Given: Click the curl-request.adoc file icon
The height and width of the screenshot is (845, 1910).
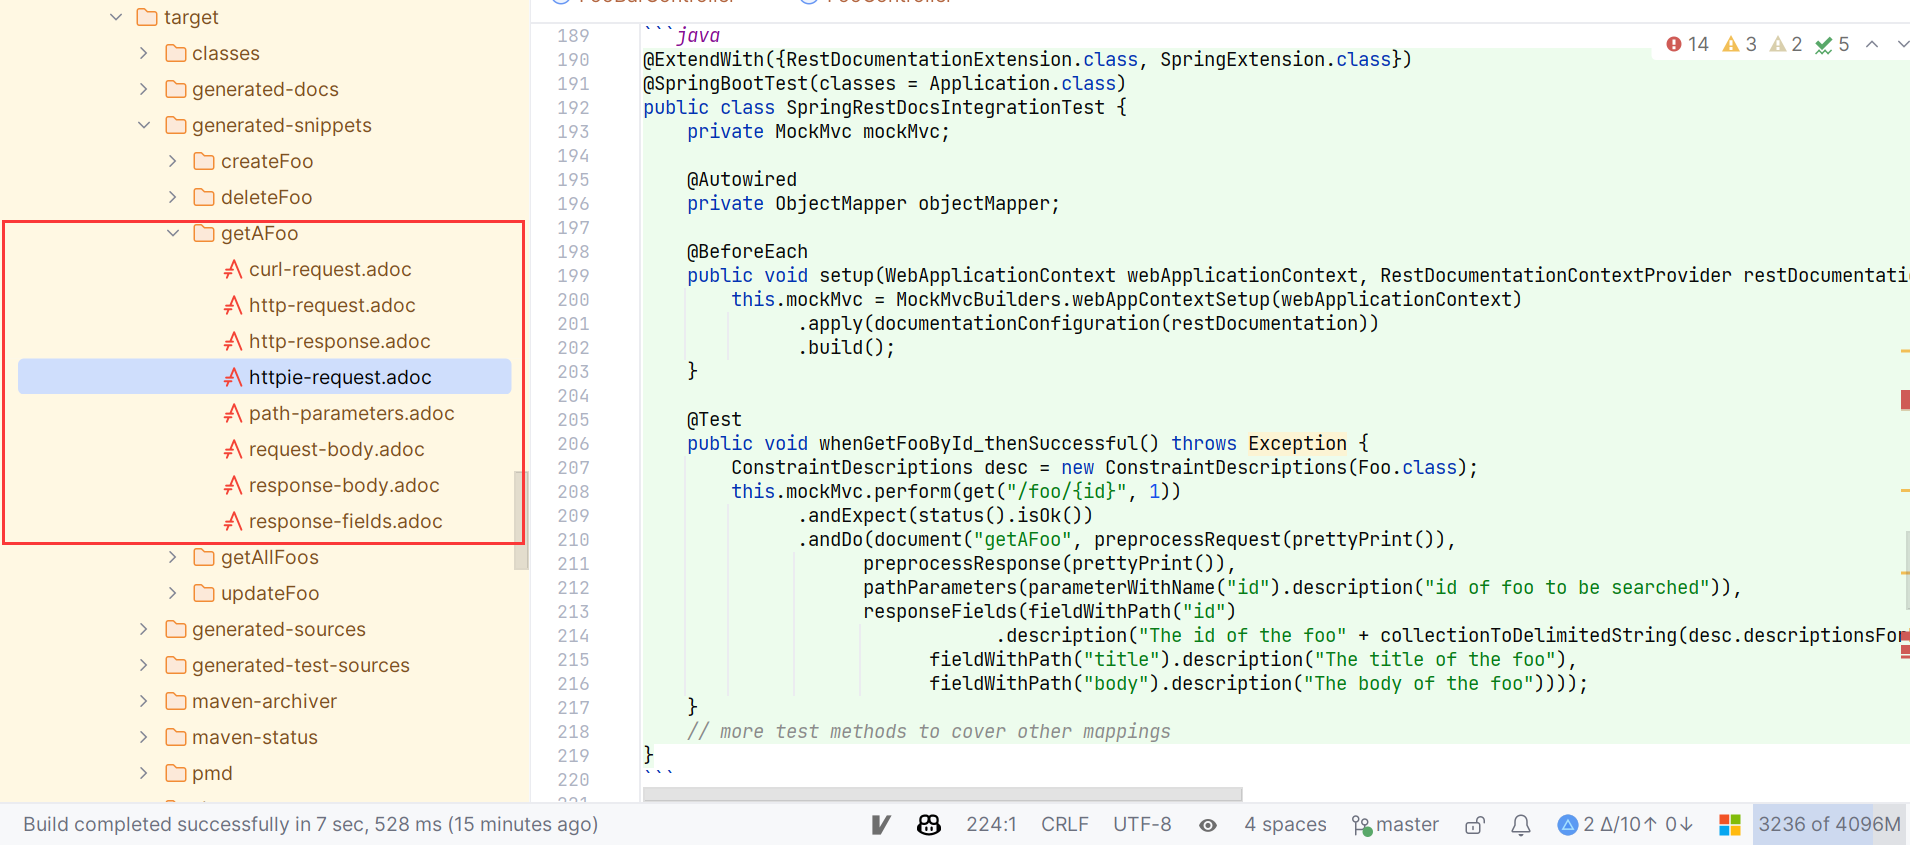Looking at the screenshot, I should pyautogui.click(x=233, y=269).
